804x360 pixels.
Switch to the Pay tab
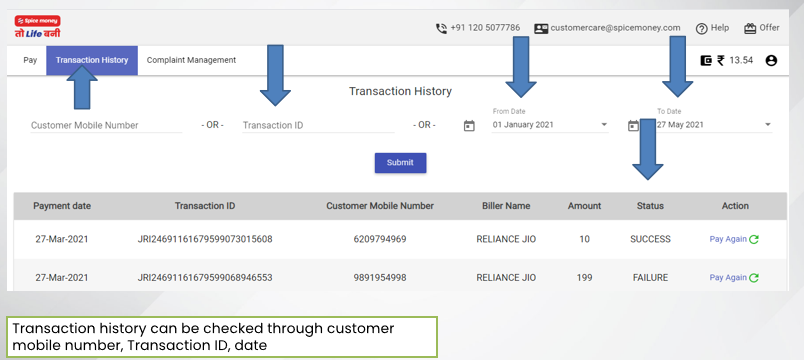30,60
